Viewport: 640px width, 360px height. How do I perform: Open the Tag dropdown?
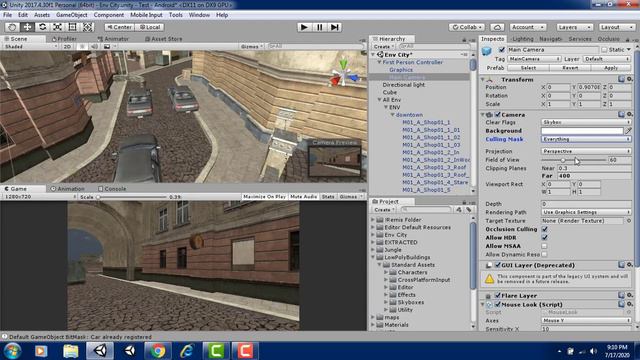coord(534,59)
